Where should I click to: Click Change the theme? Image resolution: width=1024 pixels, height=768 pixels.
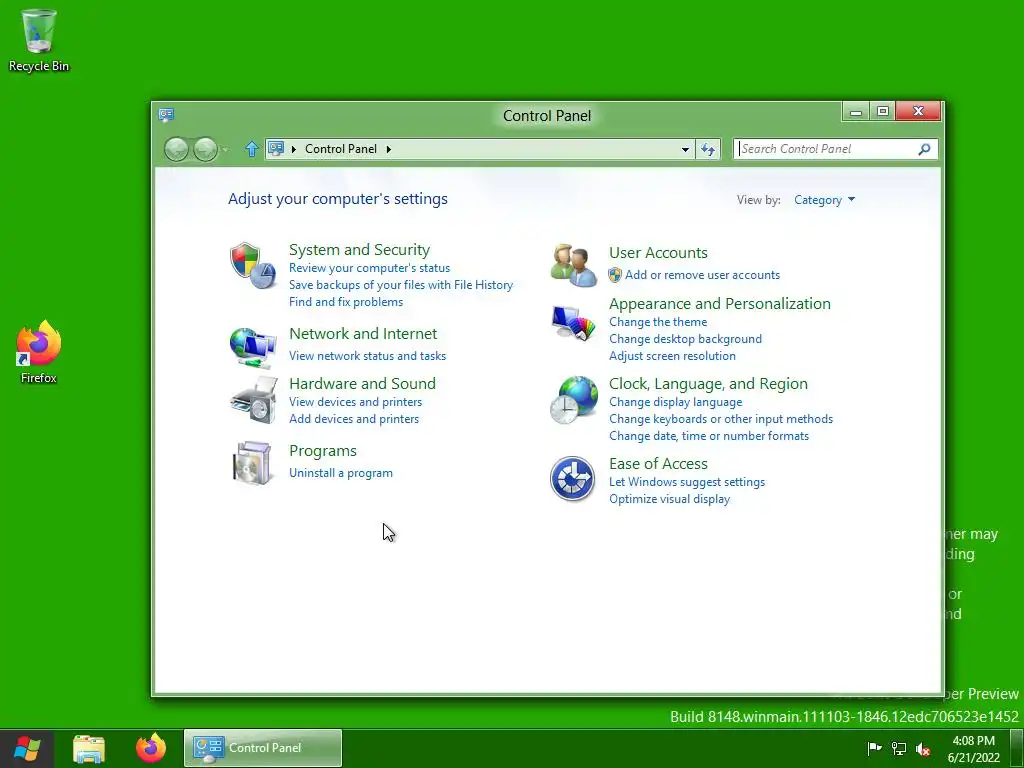pyautogui.click(x=658, y=322)
